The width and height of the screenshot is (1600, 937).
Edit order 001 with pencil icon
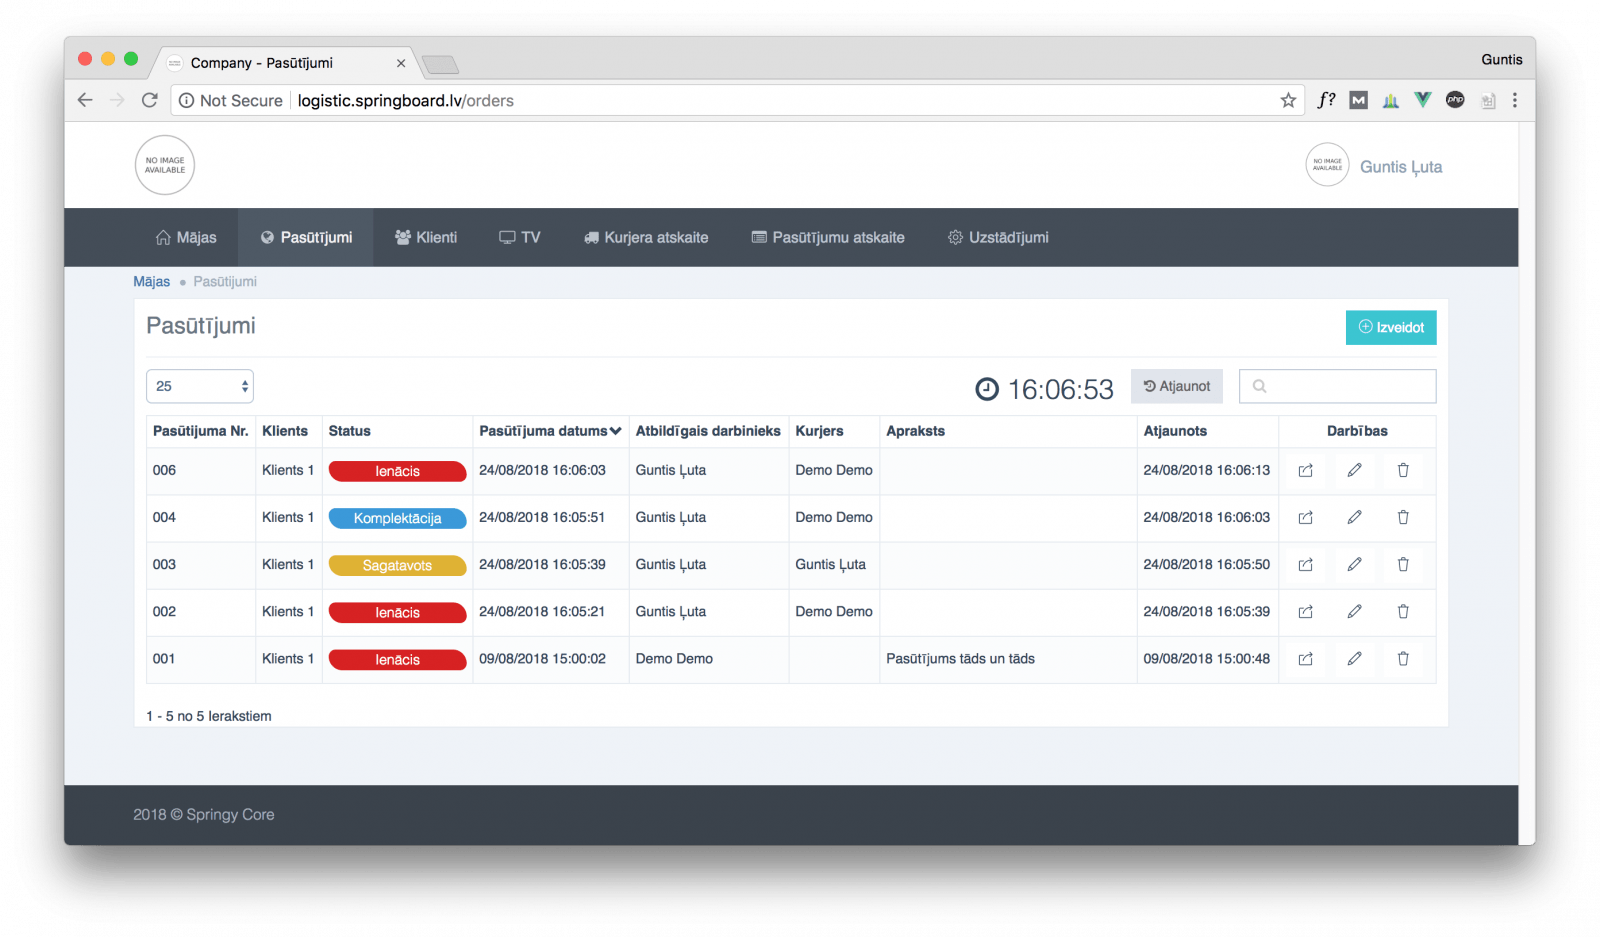point(1354,658)
